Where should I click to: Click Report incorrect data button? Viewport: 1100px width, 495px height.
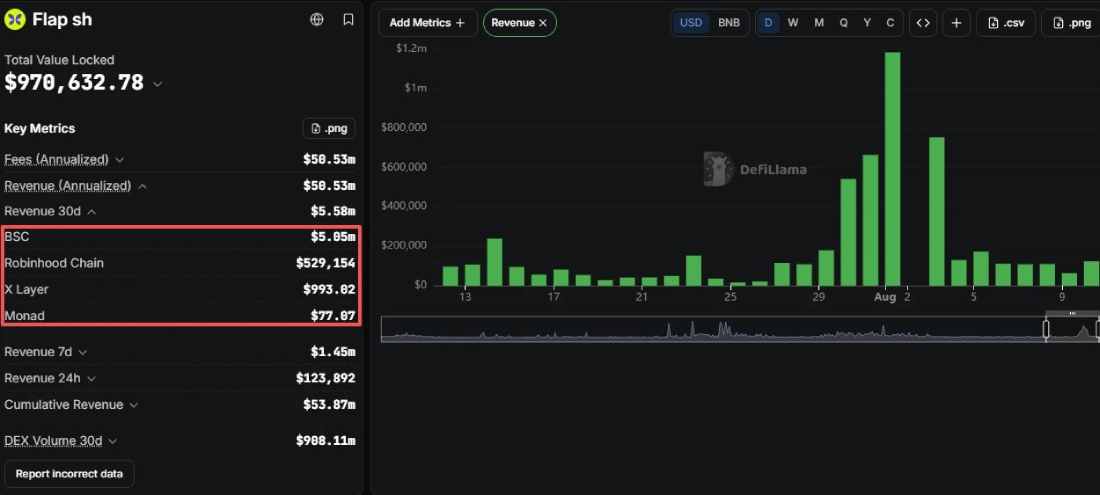tap(69, 474)
